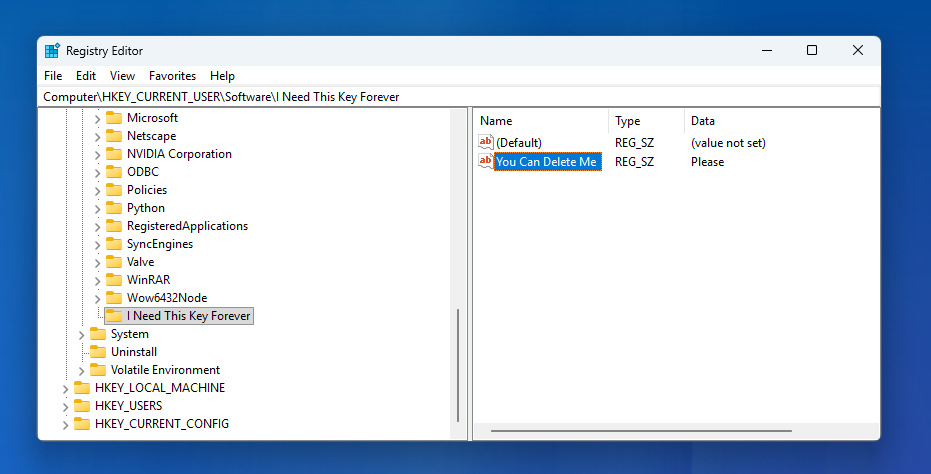Click the Python key folder icon
This screenshot has height=474, width=931.
(x=113, y=208)
